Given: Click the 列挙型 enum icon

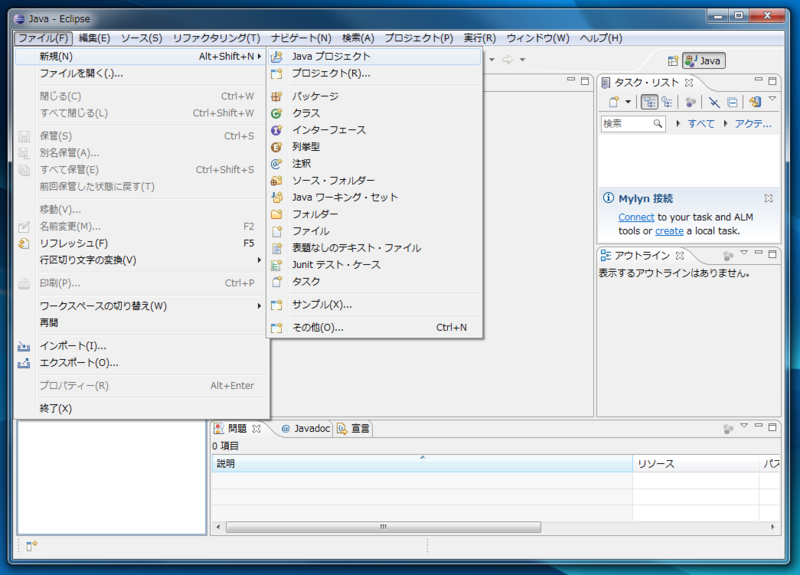Looking at the screenshot, I should [x=277, y=147].
